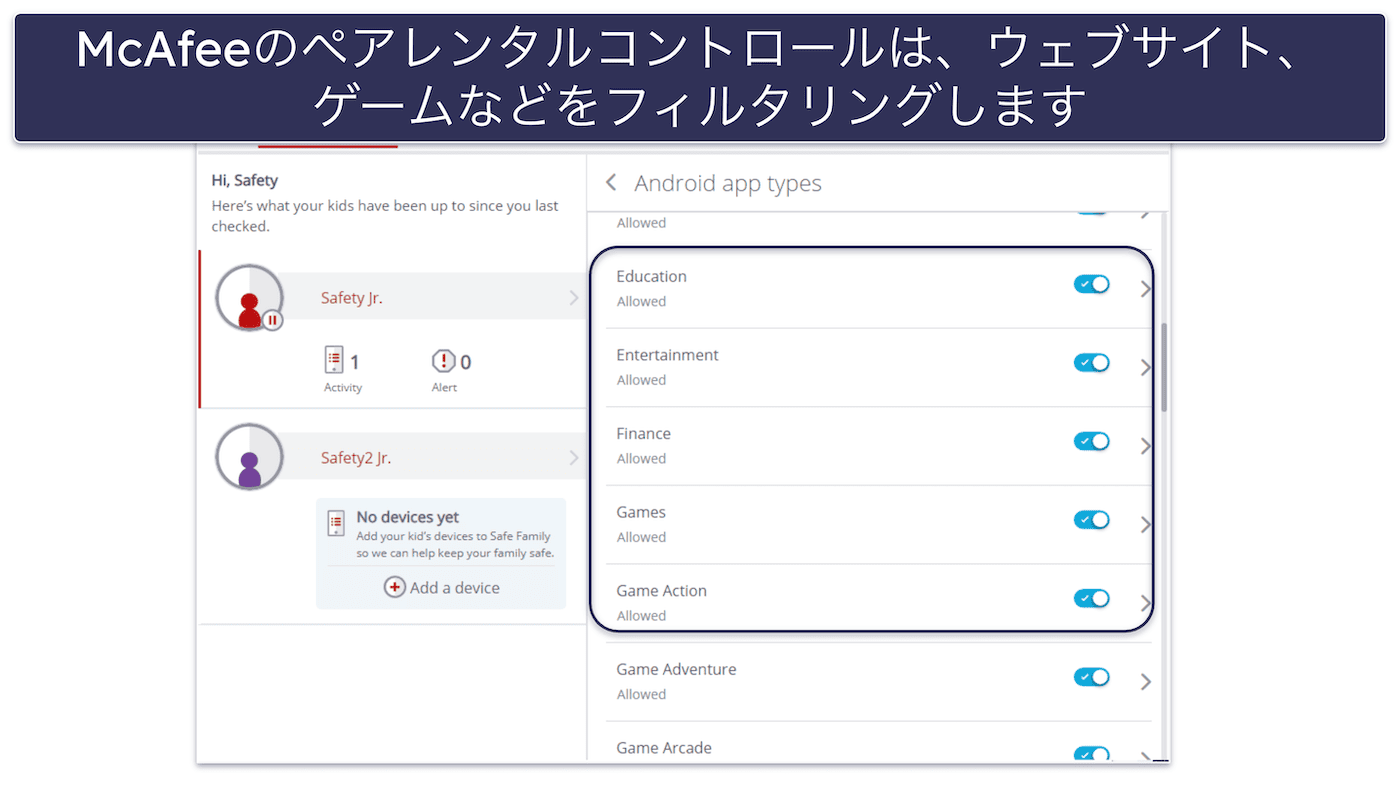The width and height of the screenshot is (1400, 787).
Task: Click the Allowed status under Game Adventure
Action: (x=641, y=694)
